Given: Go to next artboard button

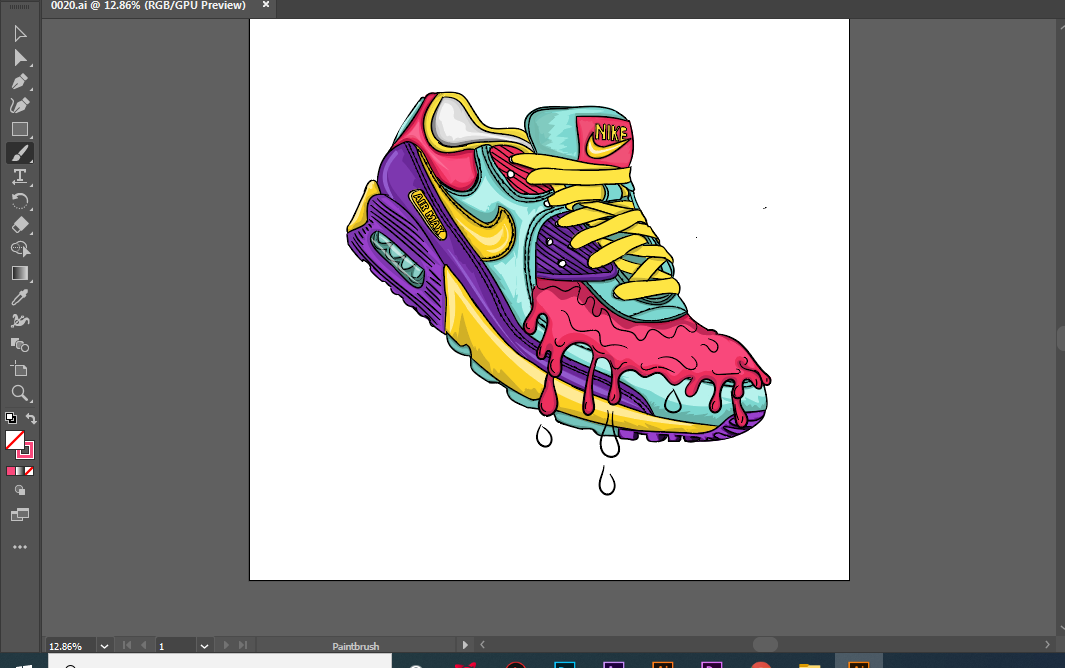Looking at the screenshot, I should [226, 646].
